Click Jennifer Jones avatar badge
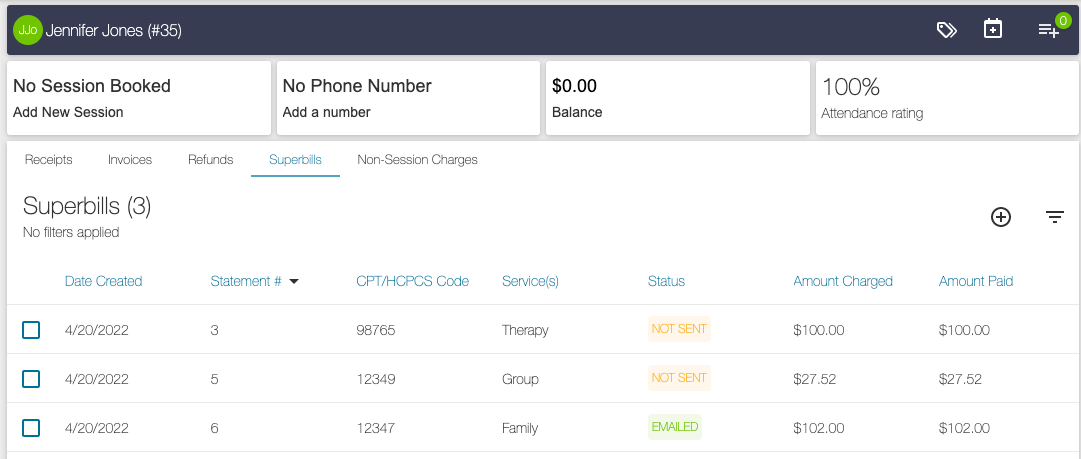This screenshot has height=459, width=1081. pyautogui.click(x=27, y=31)
